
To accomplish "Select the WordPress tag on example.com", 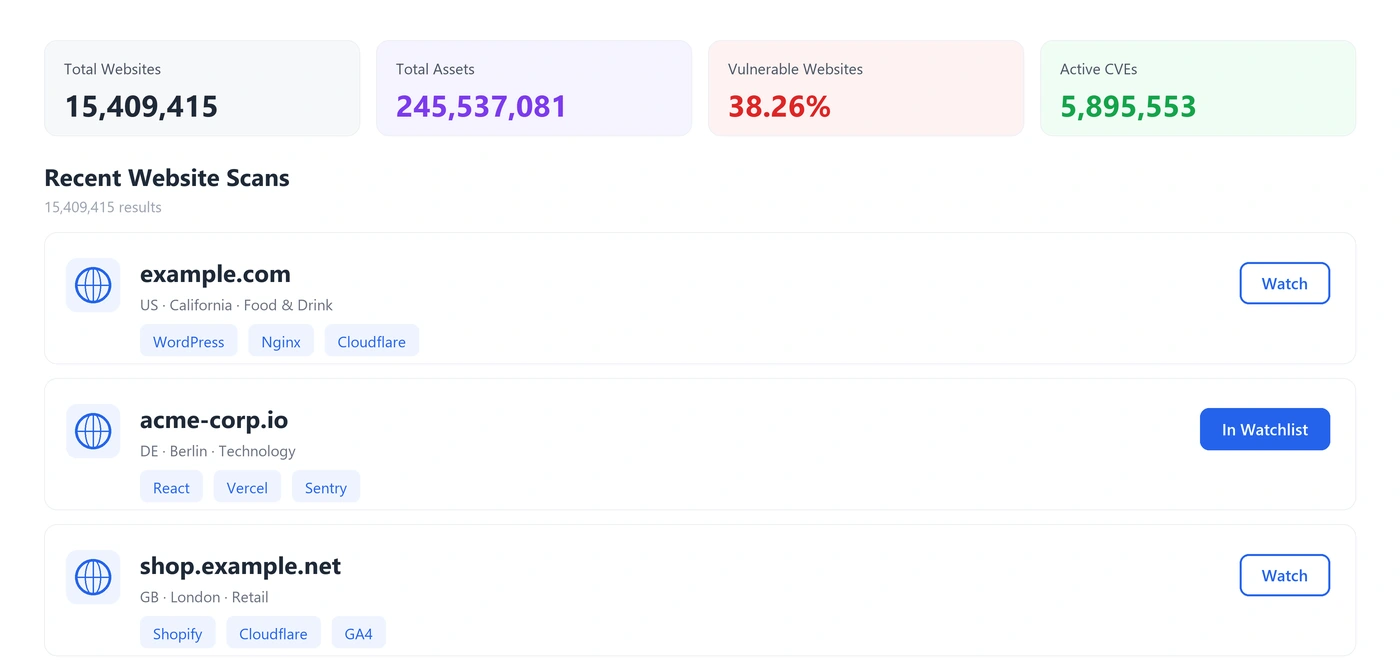I will 188,341.
